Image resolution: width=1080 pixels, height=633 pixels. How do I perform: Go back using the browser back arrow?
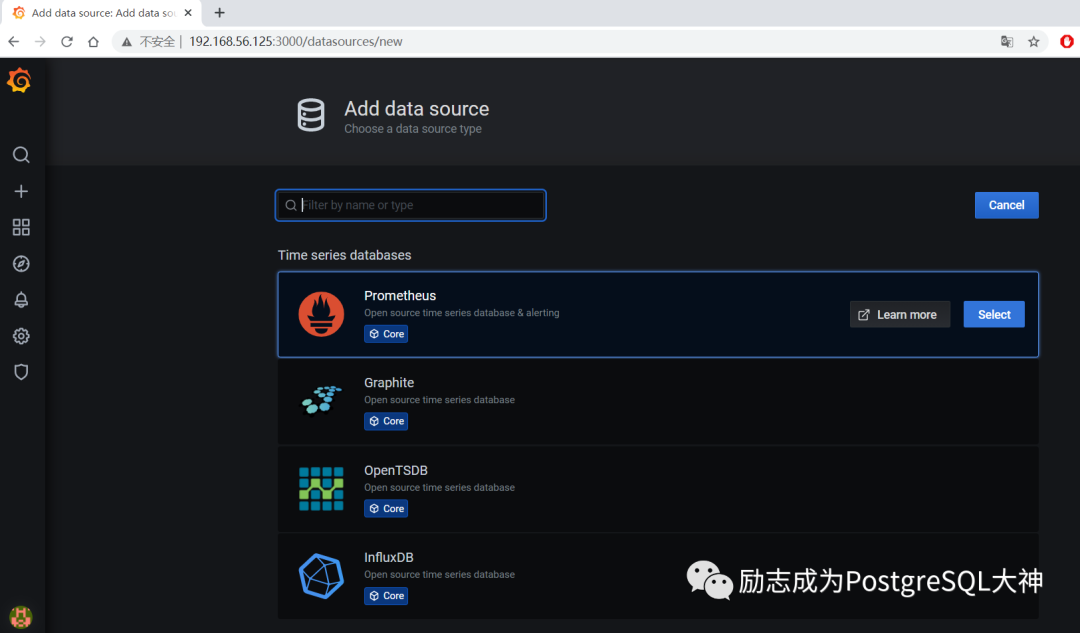[x=14, y=41]
